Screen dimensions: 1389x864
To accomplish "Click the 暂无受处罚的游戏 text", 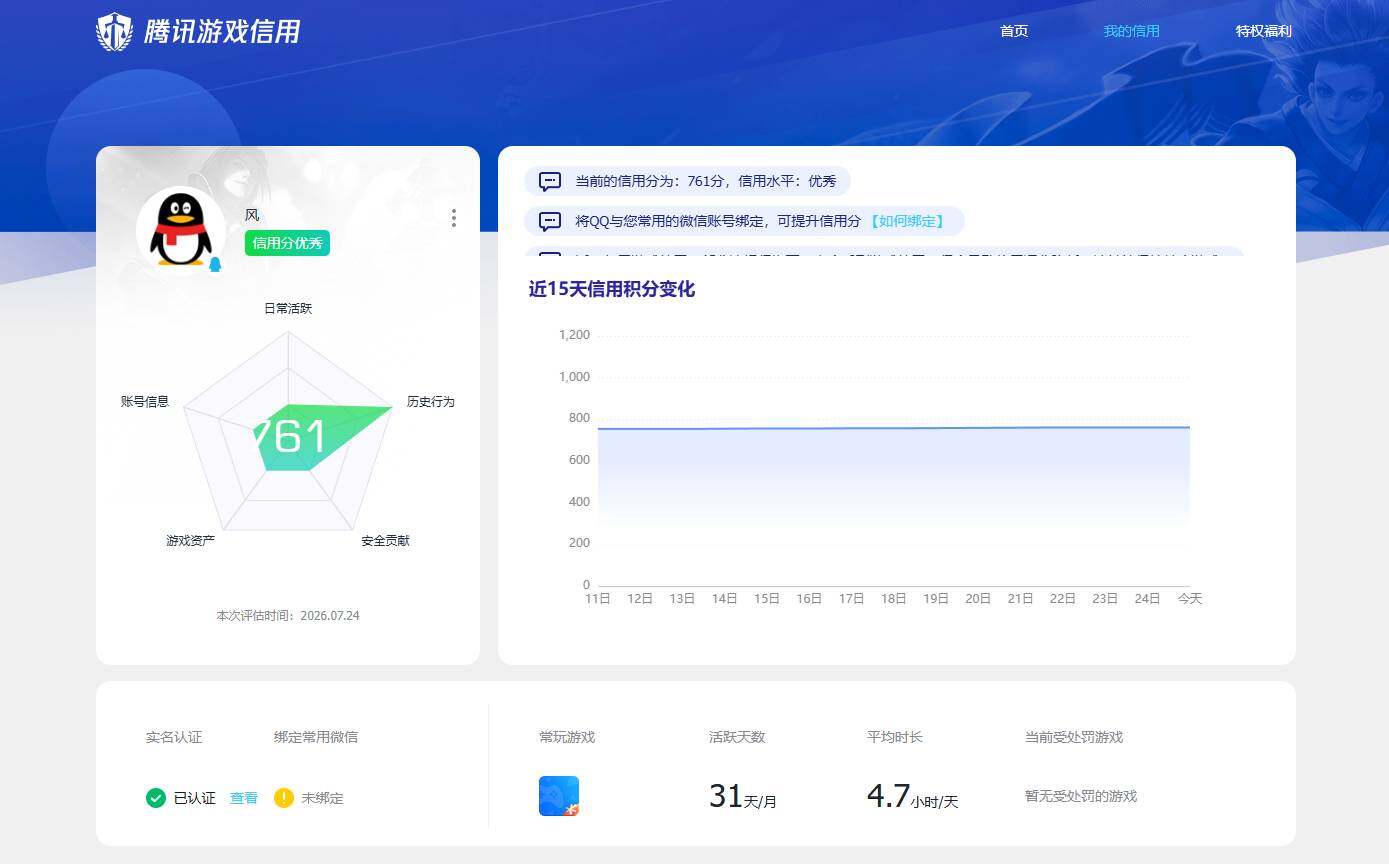I will pyautogui.click(x=1081, y=796).
